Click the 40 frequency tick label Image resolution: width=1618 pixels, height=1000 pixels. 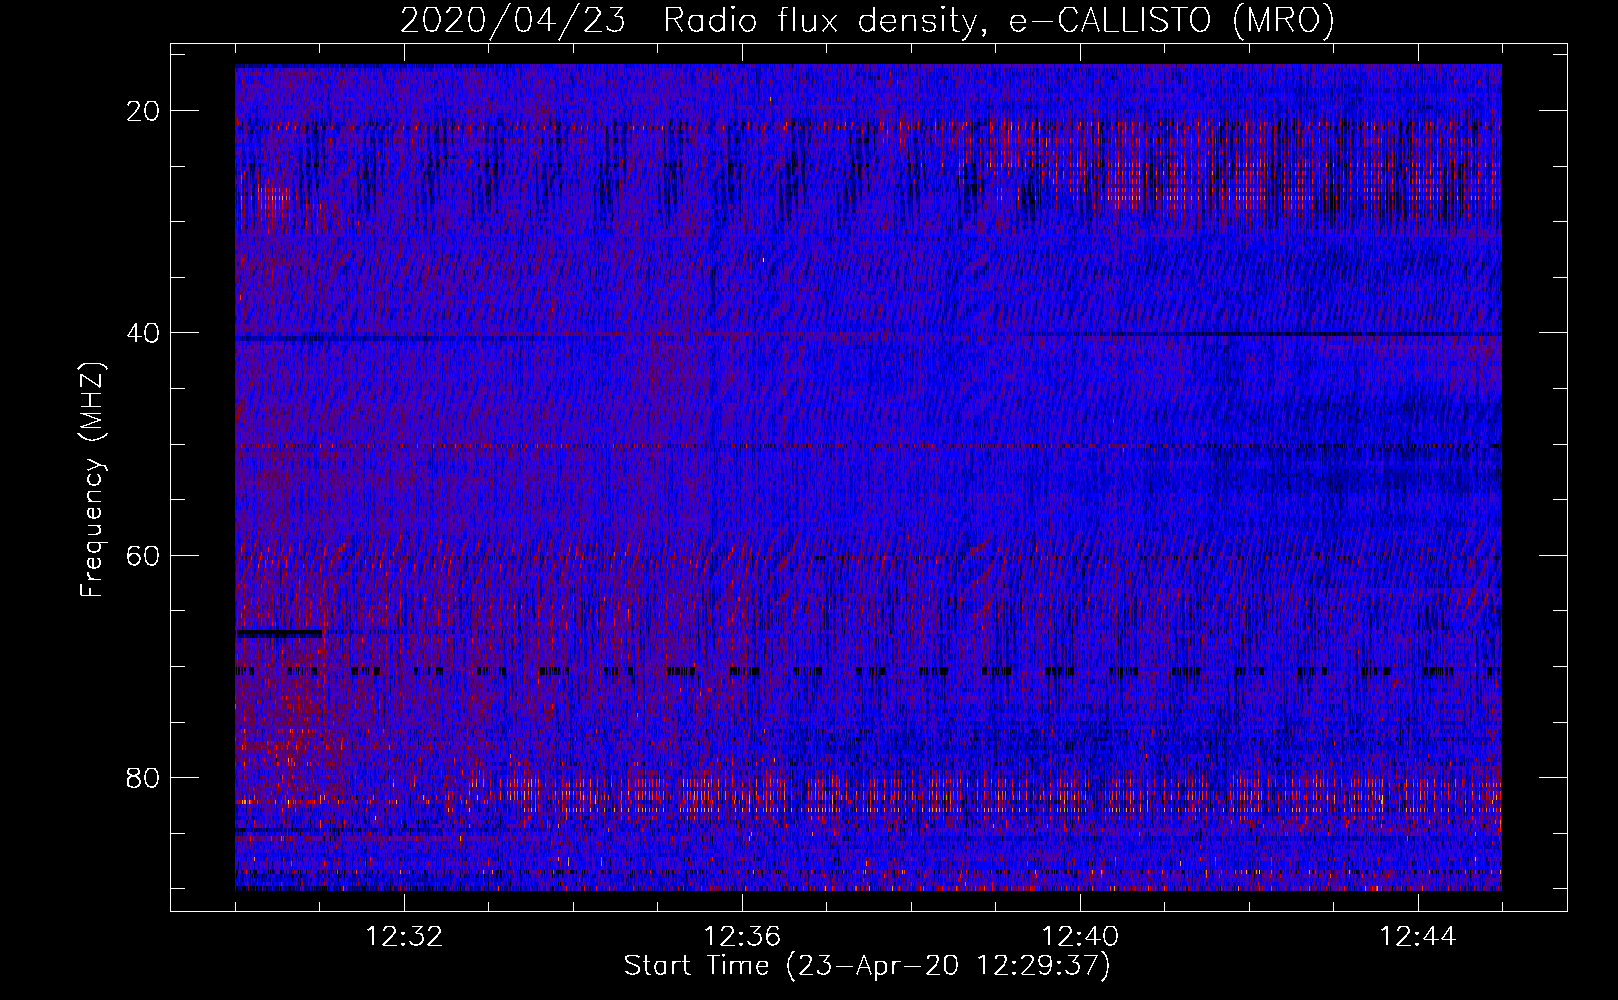(144, 333)
